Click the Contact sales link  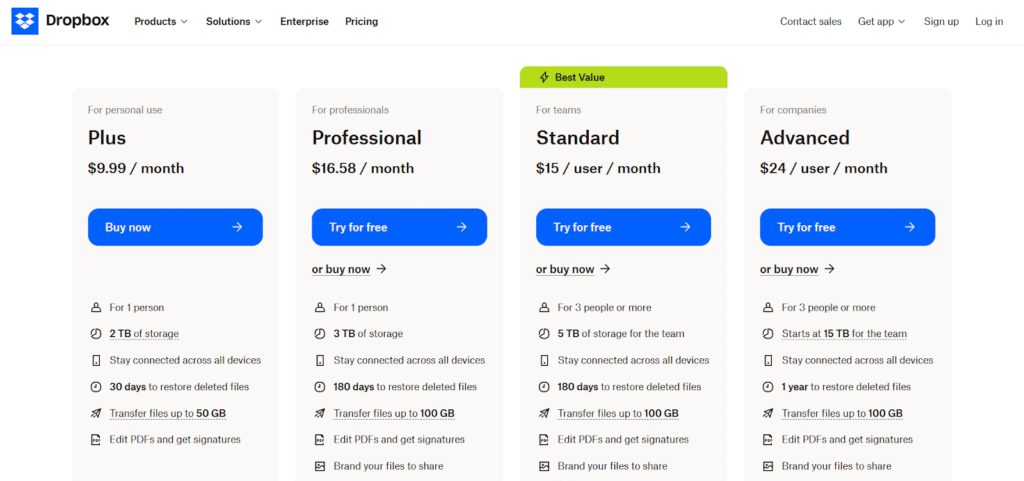point(811,21)
